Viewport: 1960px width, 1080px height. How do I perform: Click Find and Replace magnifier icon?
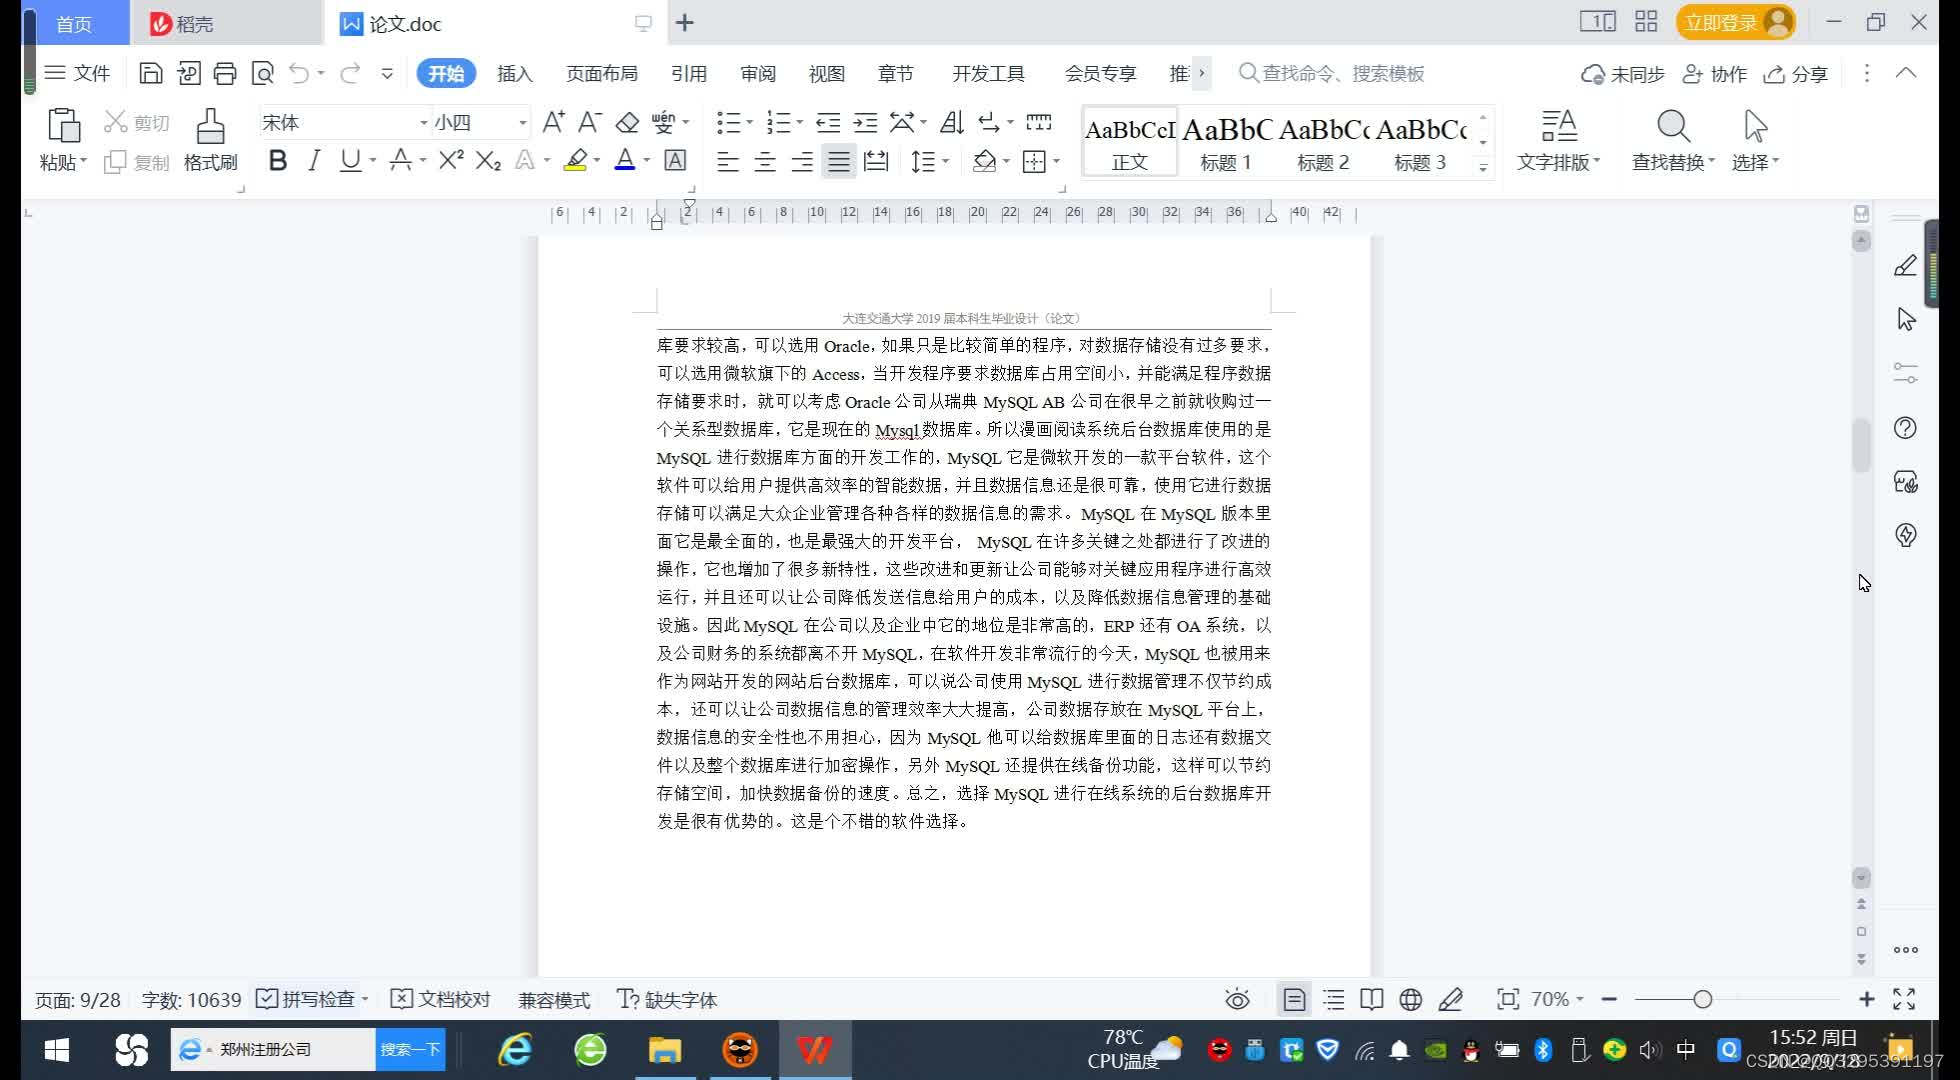pyautogui.click(x=1673, y=127)
